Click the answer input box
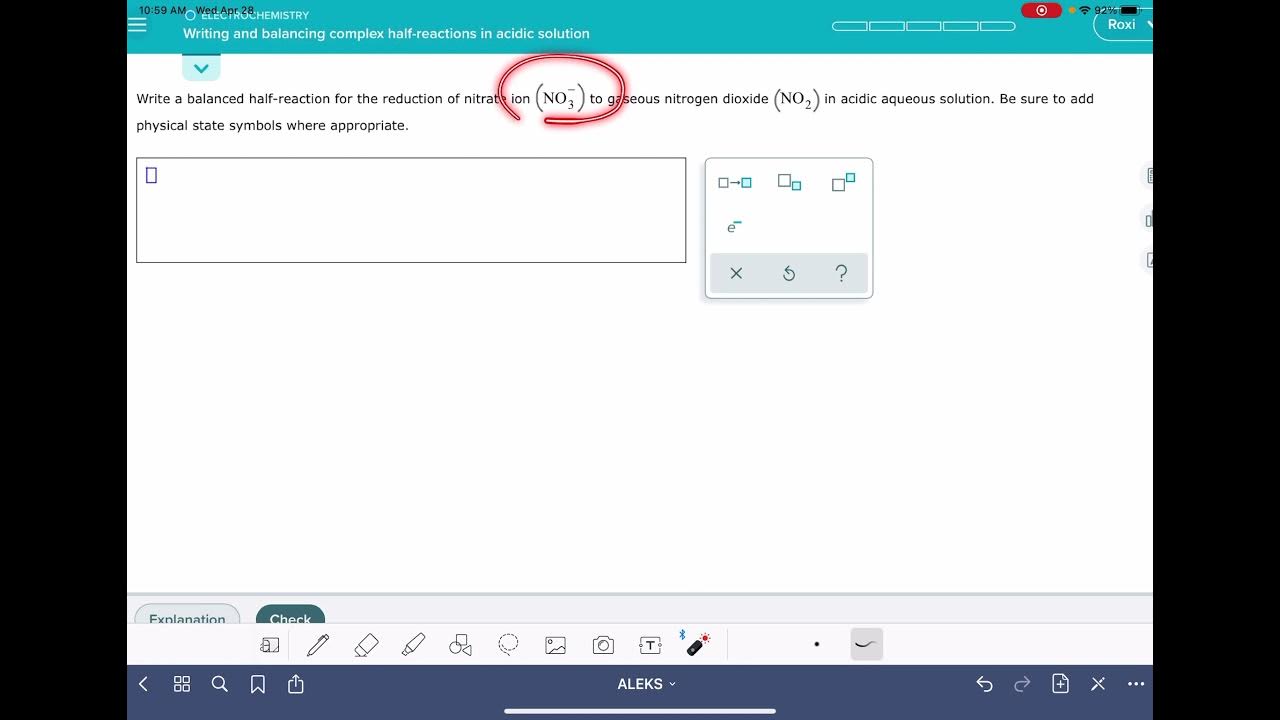This screenshot has width=1280, height=720. tap(411, 210)
